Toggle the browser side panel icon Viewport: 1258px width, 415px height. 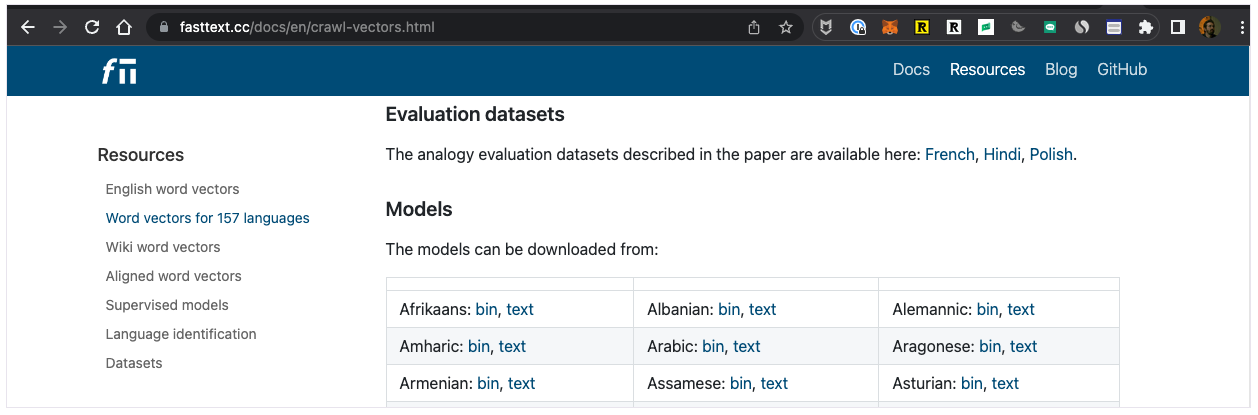(1177, 28)
